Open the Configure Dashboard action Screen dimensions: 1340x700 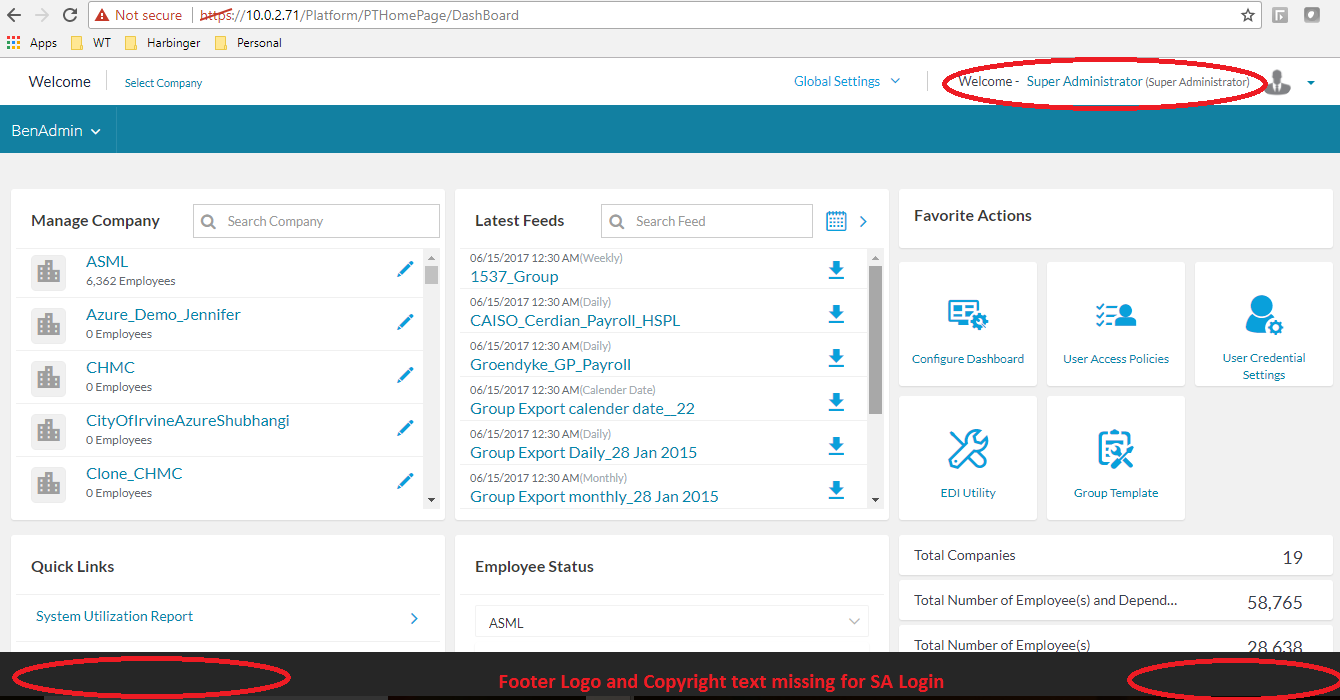click(x=967, y=323)
